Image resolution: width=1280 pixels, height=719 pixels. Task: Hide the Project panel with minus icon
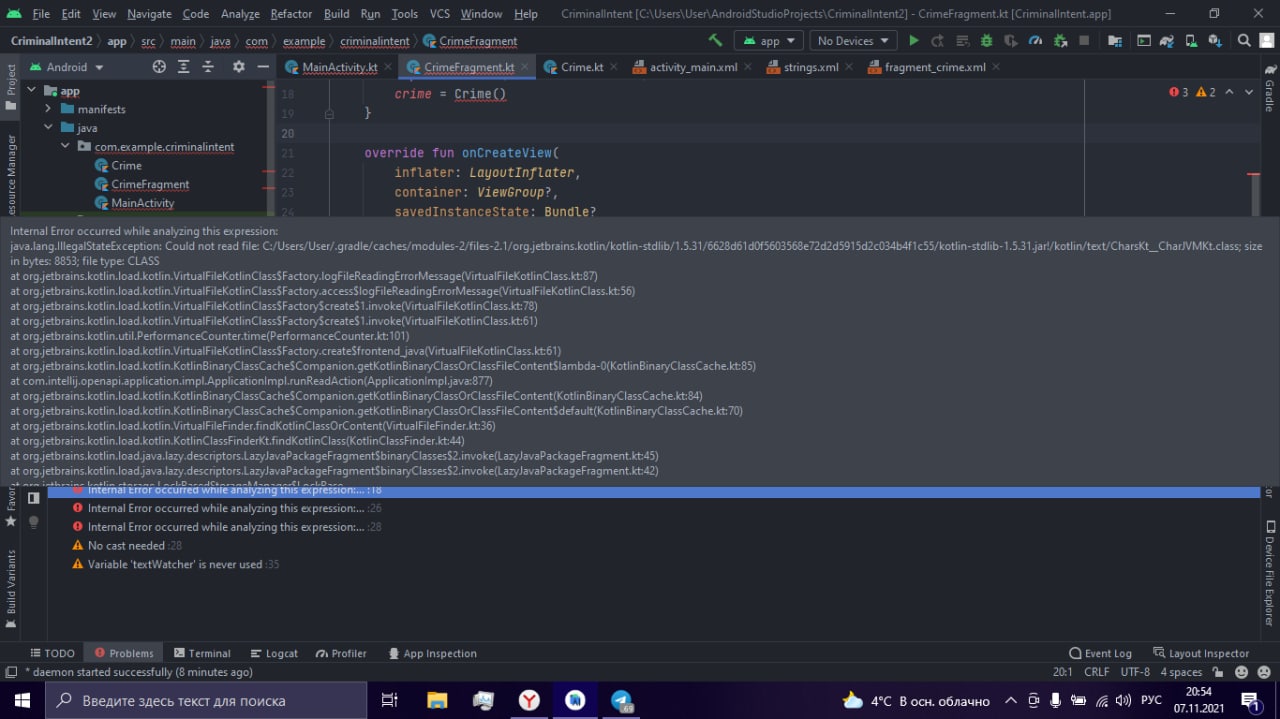click(262, 67)
